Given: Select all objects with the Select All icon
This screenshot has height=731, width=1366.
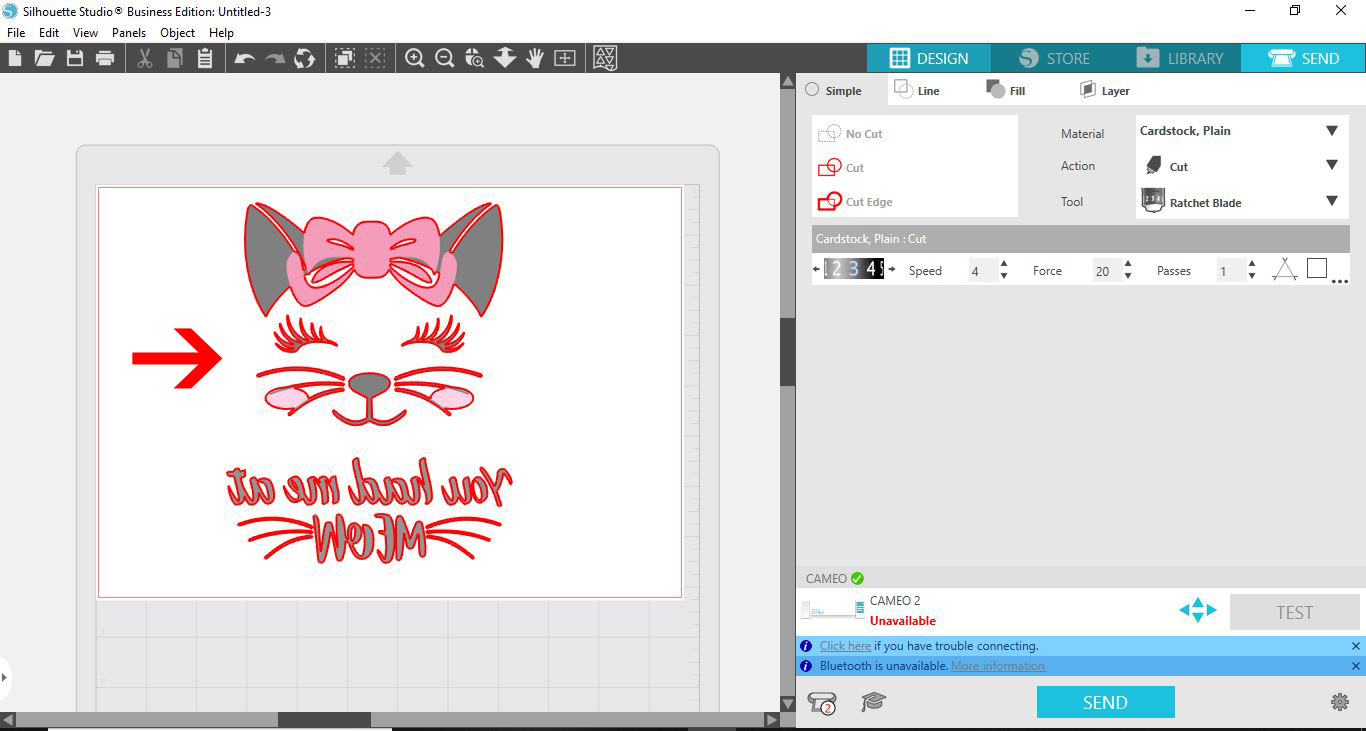Looking at the screenshot, I should 345,58.
